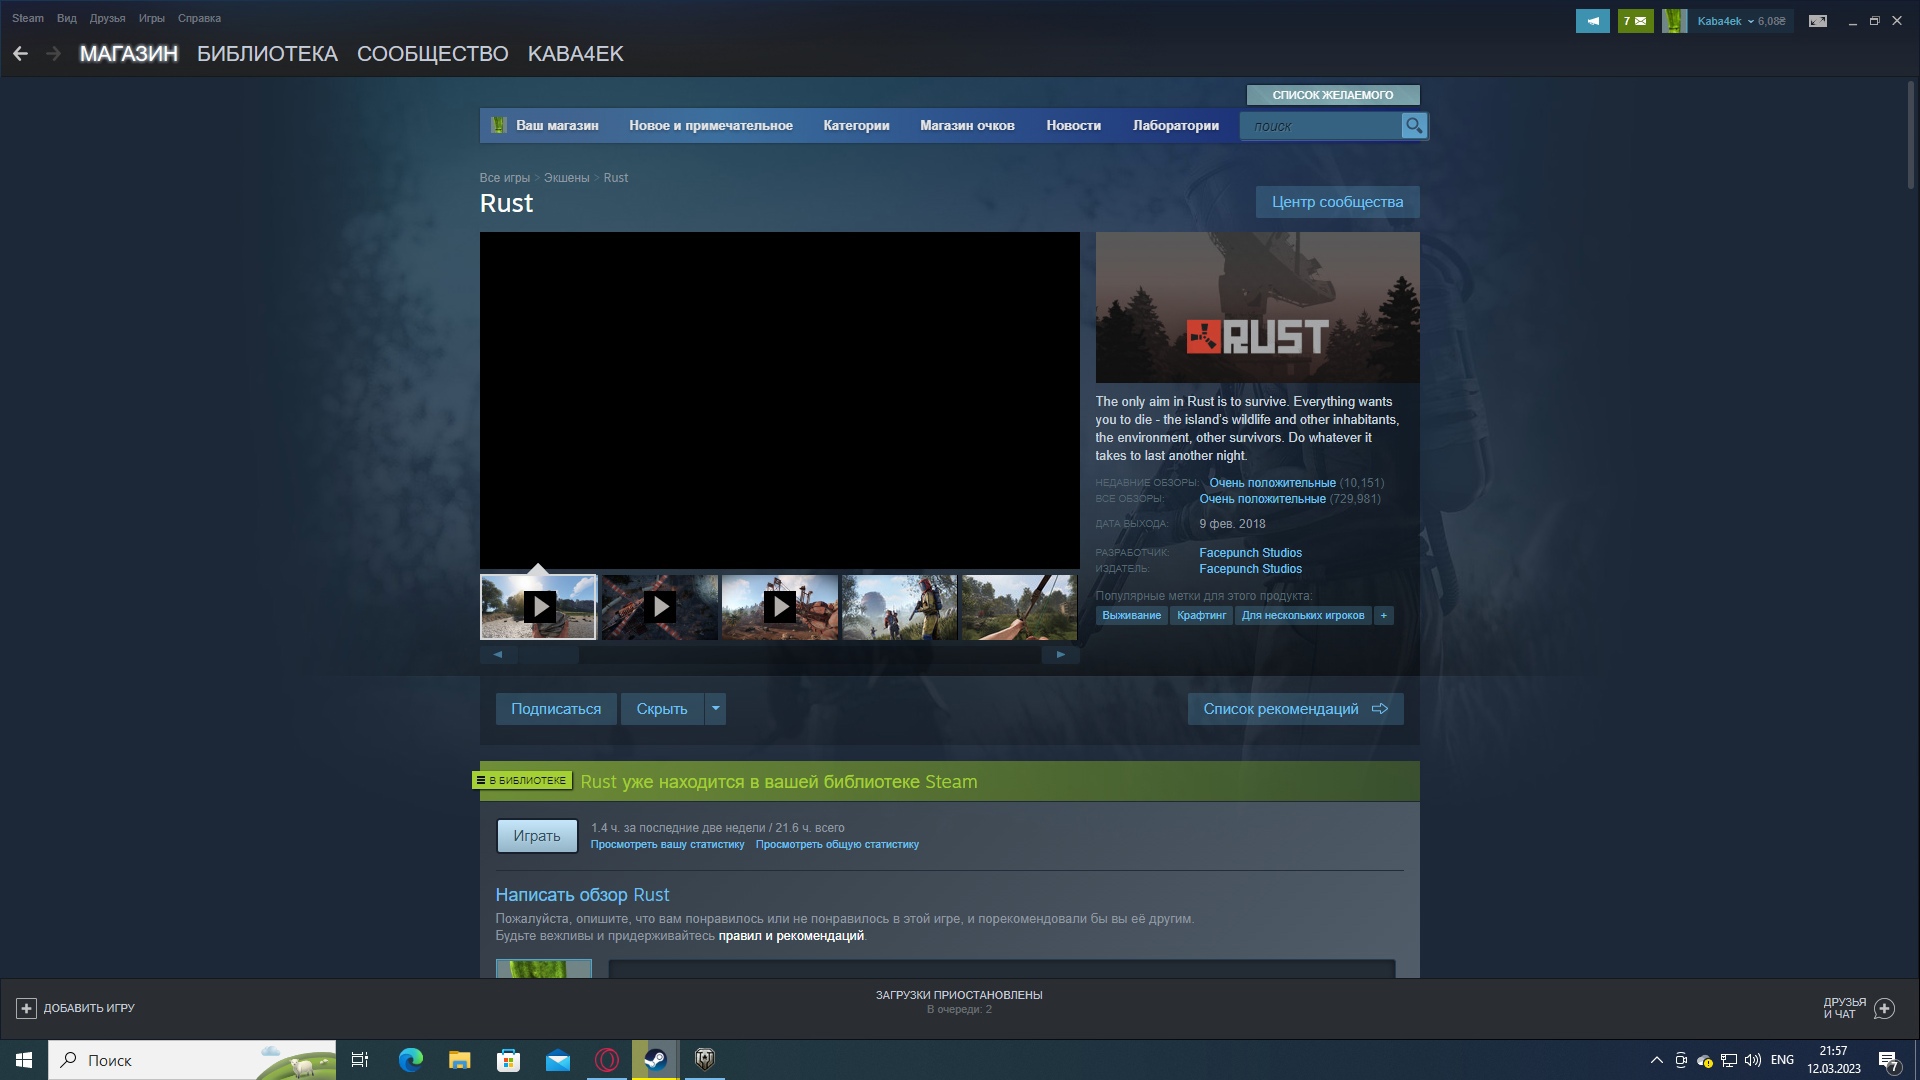Open Магазин очков store tab
1920x1080 pixels.
coord(967,125)
